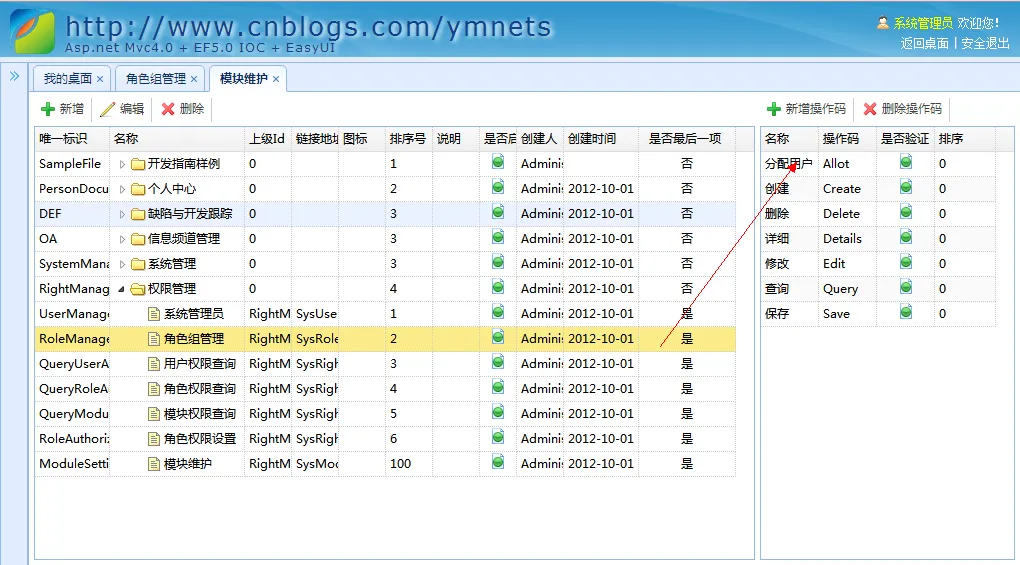Toggle green status indicator in Allot row
Screen dimensions: 1020x565
(906, 162)
